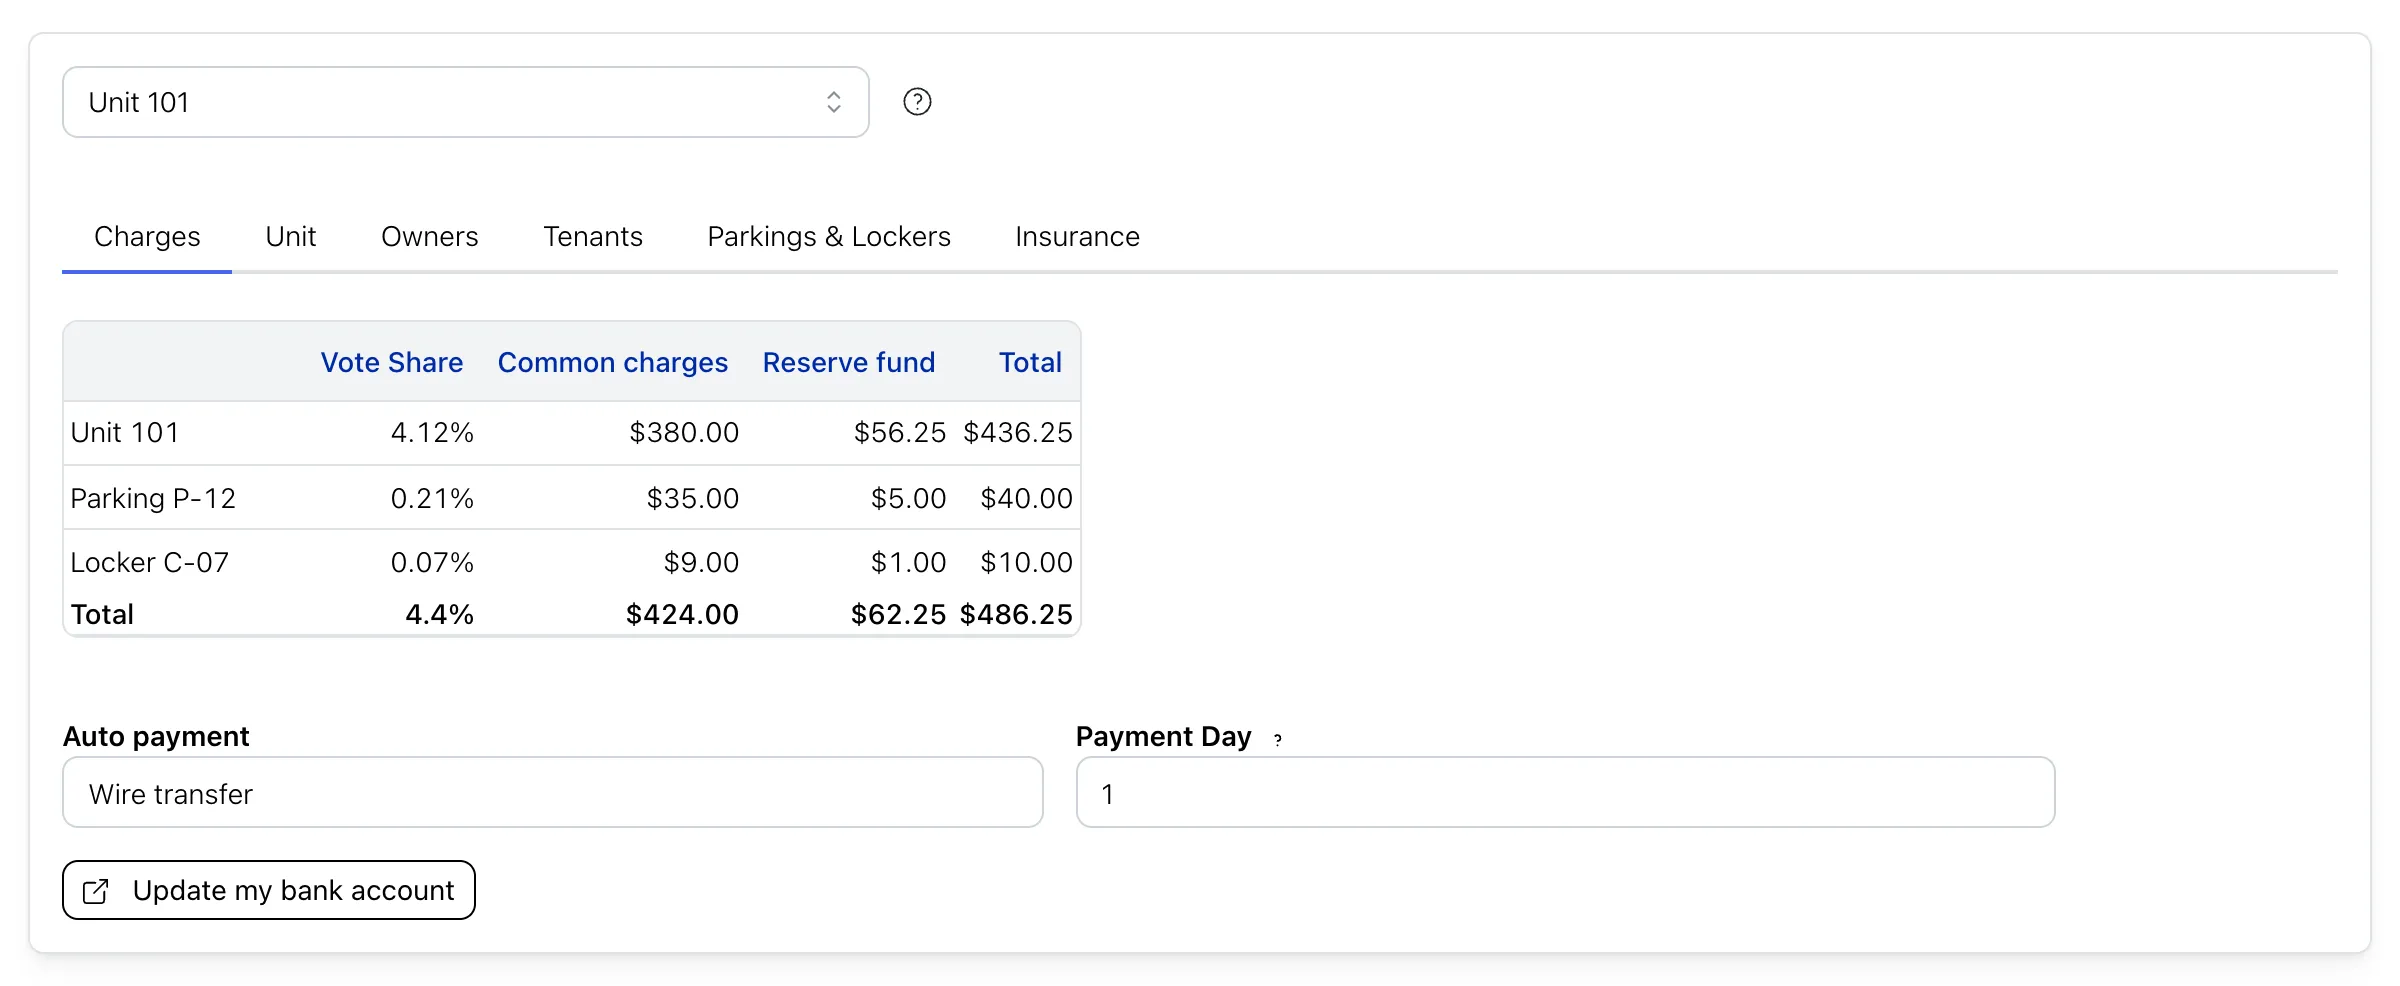Select the Locker C-07 row label

(150, 562)
